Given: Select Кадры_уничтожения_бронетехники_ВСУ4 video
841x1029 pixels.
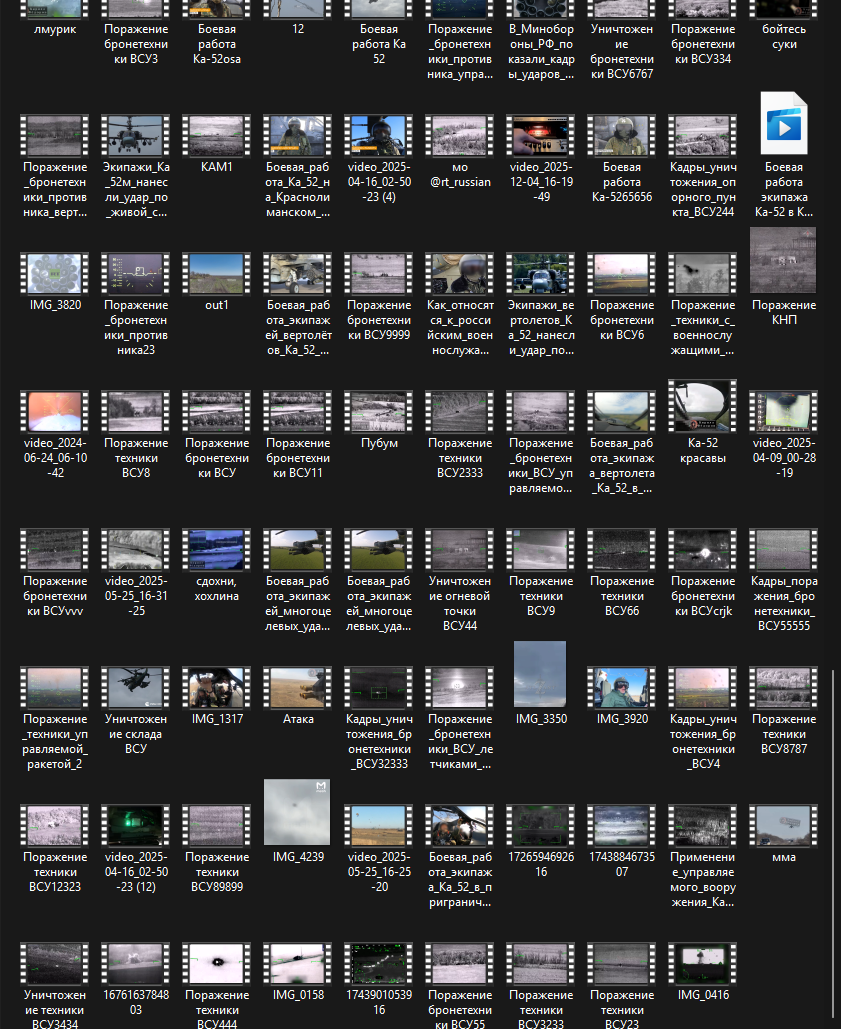Looking at the screenshot, I should [x=703, y=719].
